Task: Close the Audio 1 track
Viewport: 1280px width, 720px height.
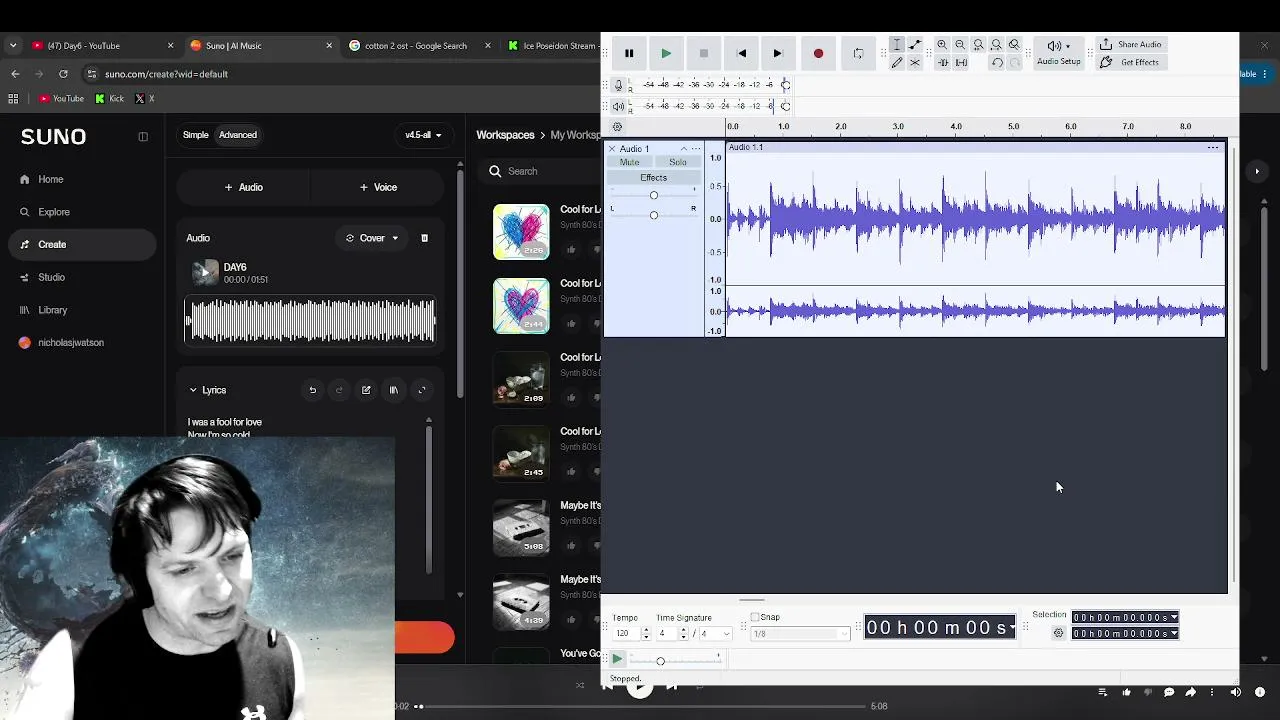Action: pos(612,149)
